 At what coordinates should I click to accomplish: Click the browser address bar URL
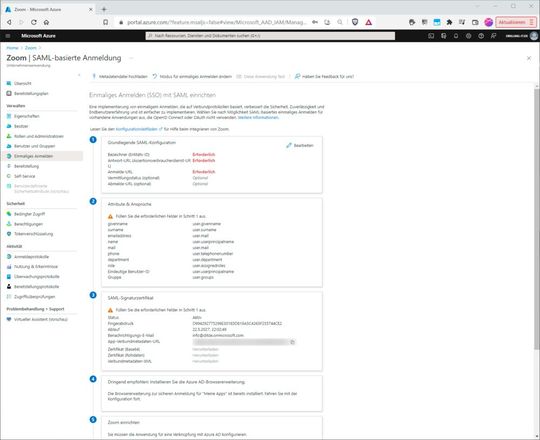click(217, 22)
